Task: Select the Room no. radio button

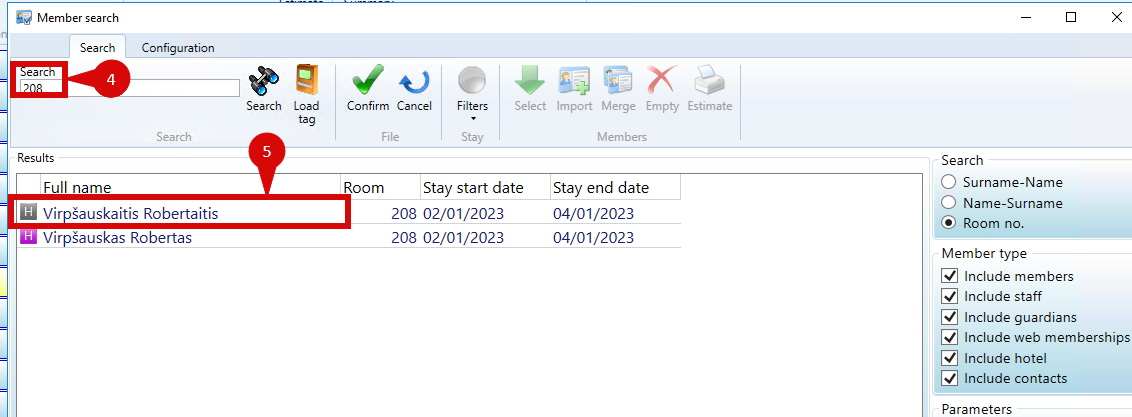Action: point(949,223)
